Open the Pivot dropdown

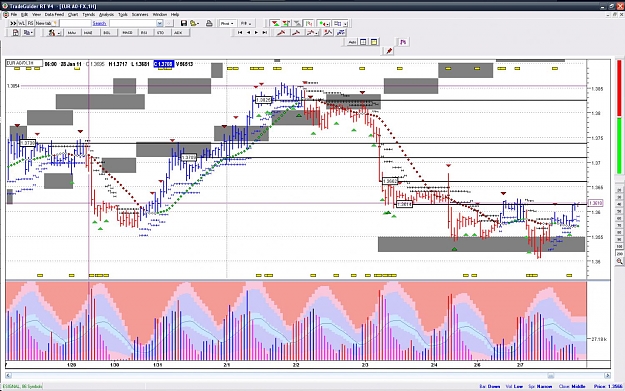click(x=227, y=24)
